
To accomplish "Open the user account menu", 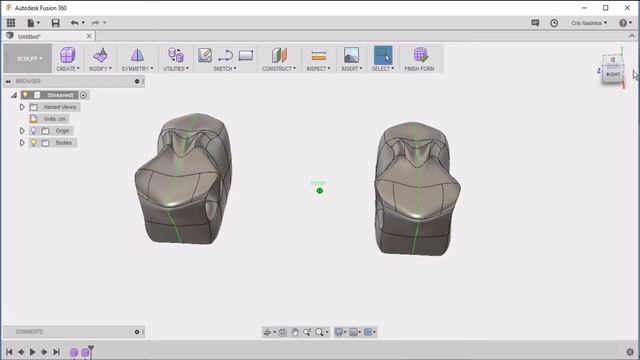I will click(589, 23).
